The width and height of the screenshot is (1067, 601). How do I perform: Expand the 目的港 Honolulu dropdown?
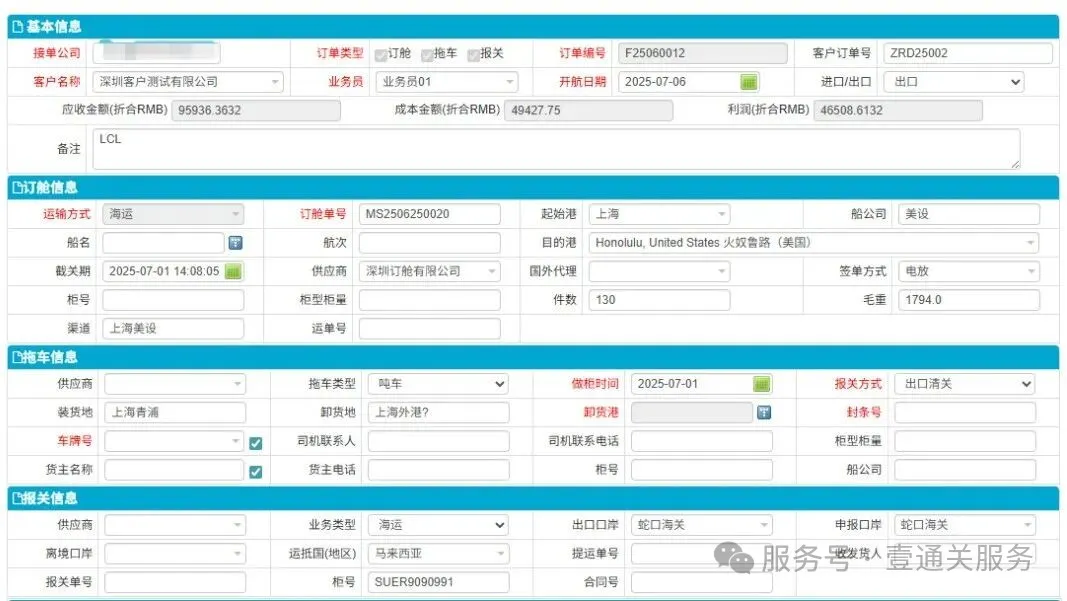click(1030, 243)
